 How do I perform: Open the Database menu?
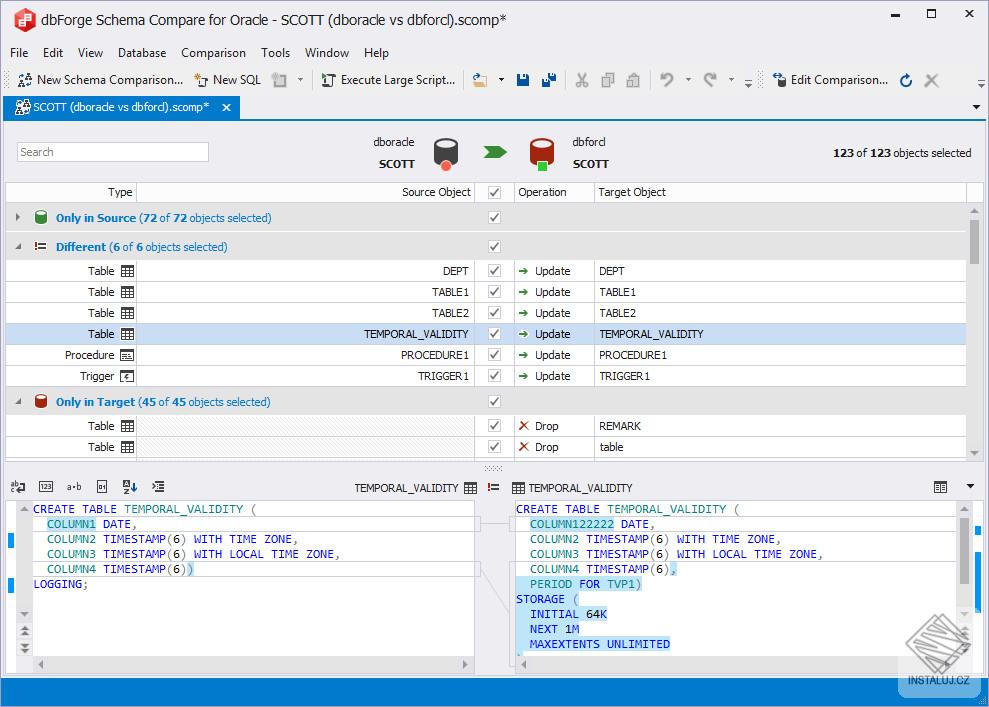(x=142, y=53)
